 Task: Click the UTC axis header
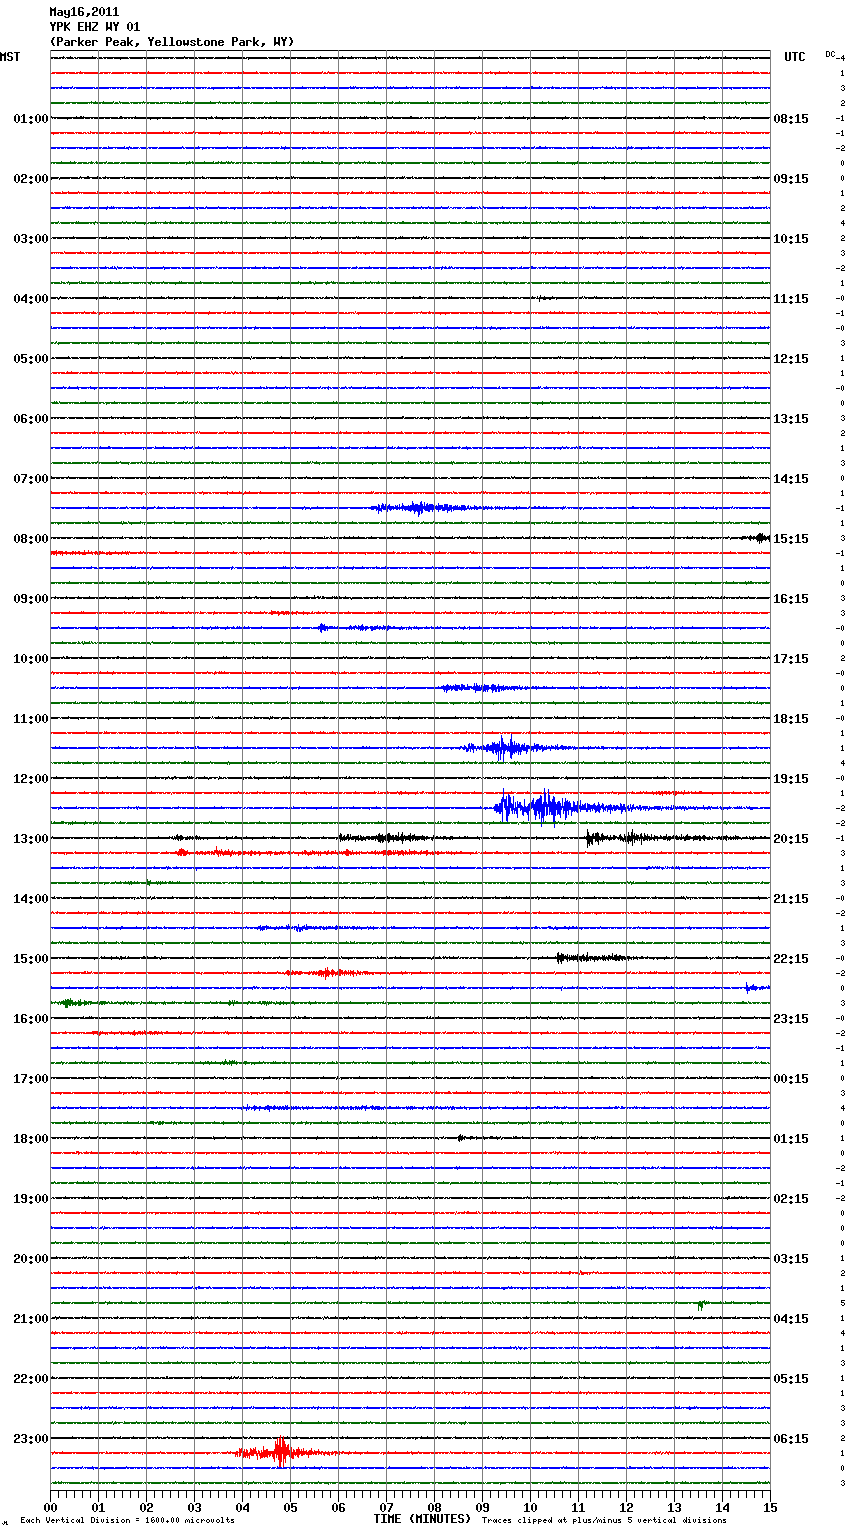pyautogui.click(x=794, y=57)
